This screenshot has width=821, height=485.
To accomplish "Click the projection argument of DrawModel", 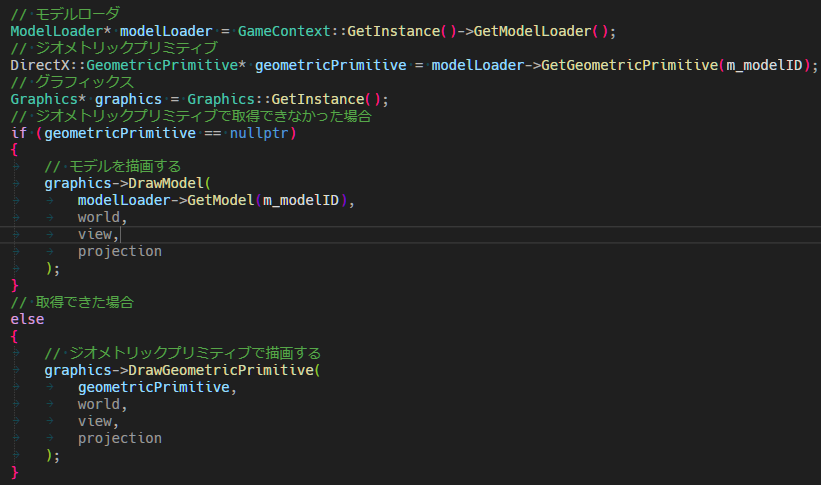I will point(119,251).
